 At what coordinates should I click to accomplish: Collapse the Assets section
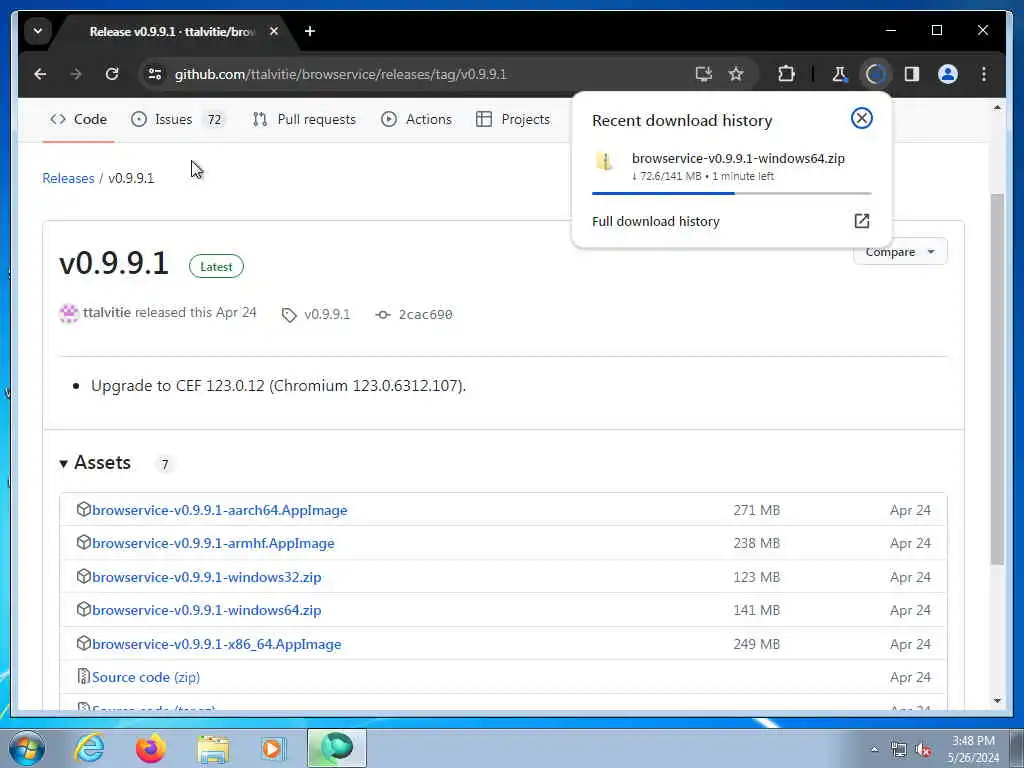coord(95,463)
